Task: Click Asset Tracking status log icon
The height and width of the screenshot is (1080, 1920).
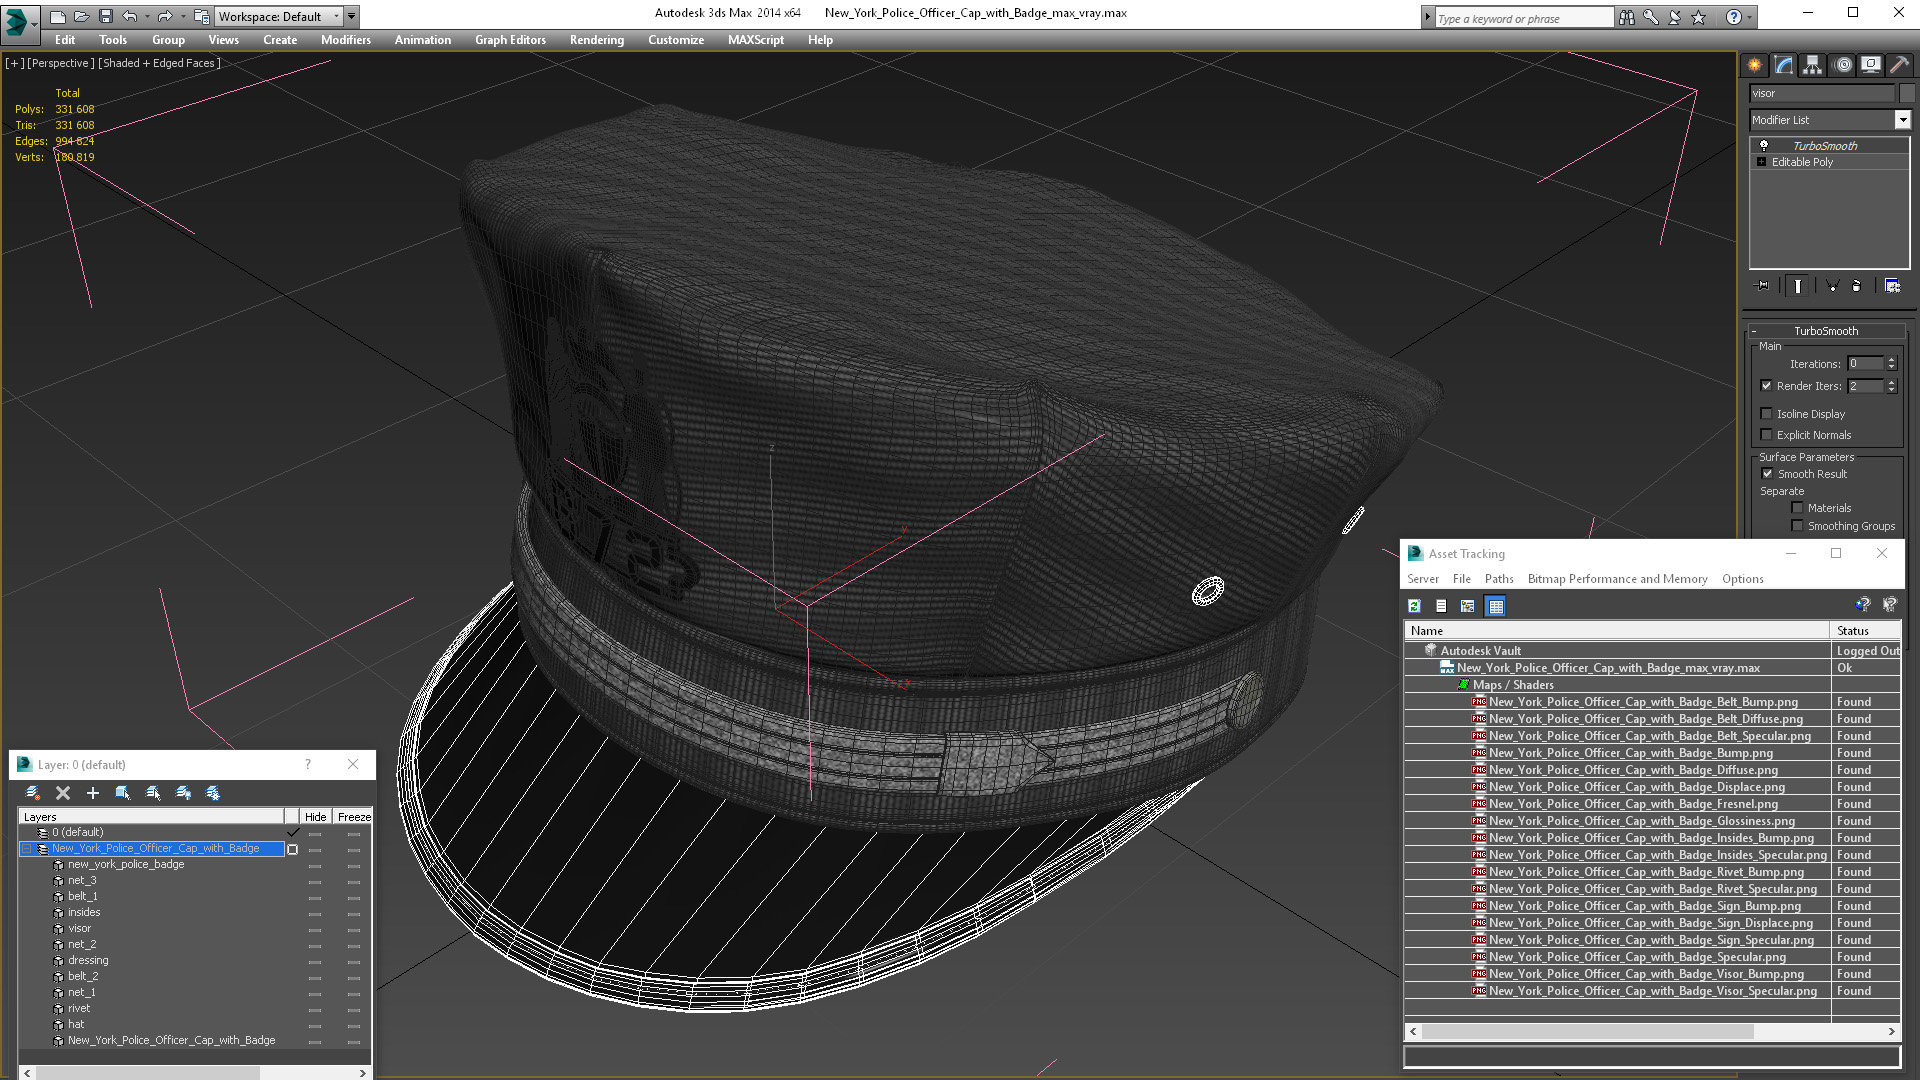Action: (x=1441, y=606)
